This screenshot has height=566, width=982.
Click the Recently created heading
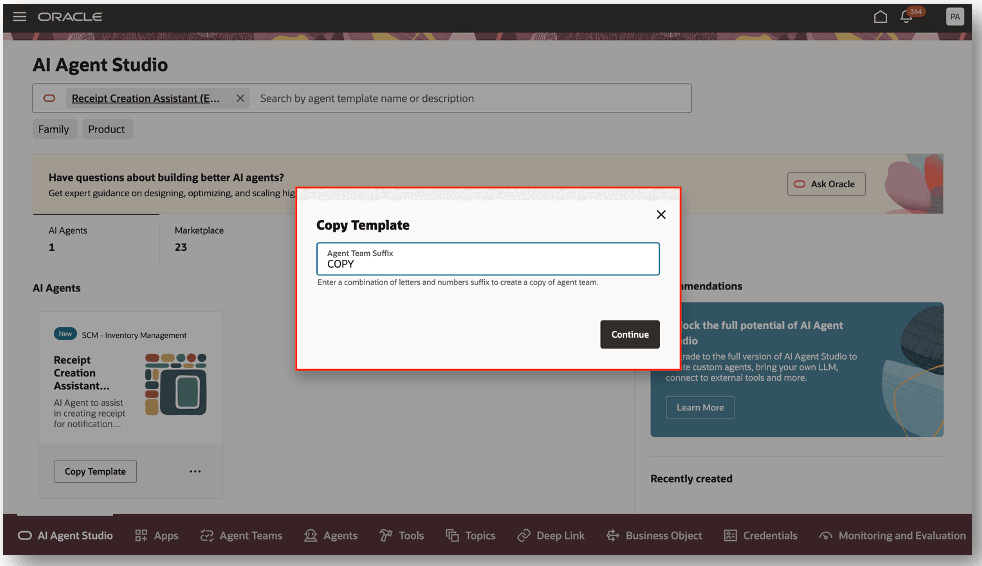tap(691, 478)
